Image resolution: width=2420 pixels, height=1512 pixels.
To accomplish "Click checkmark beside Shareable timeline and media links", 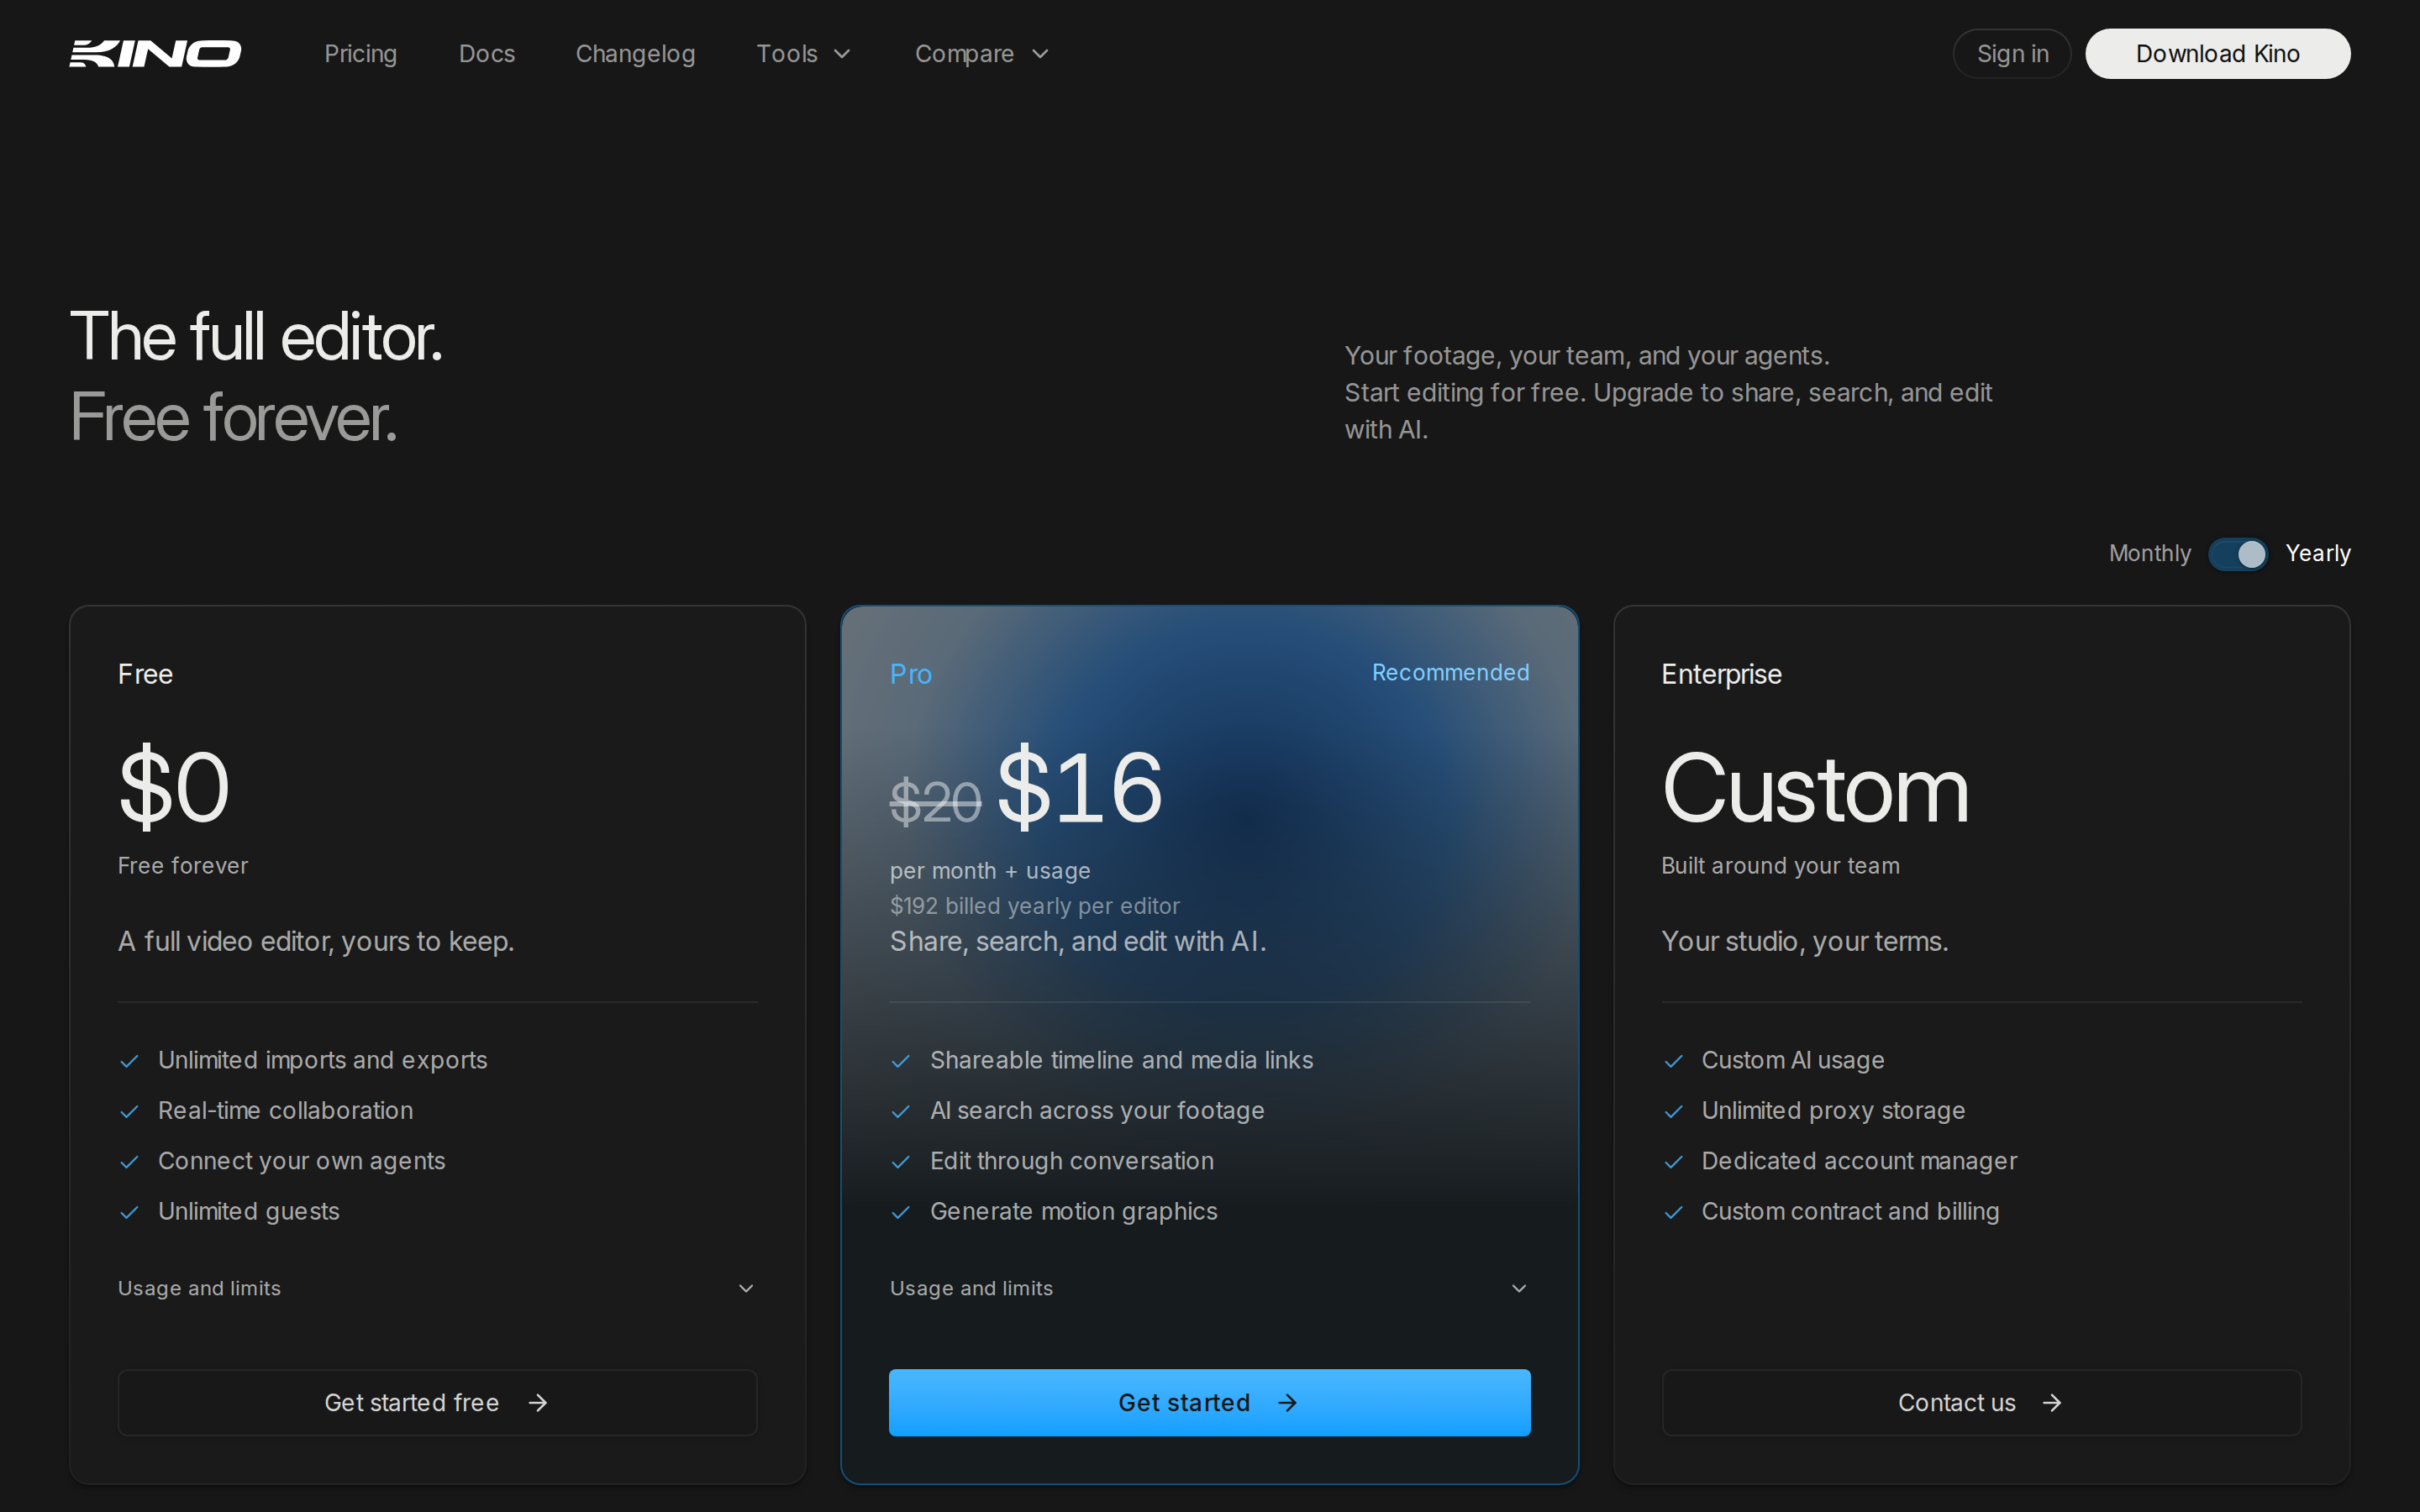I will point(901,1061).
